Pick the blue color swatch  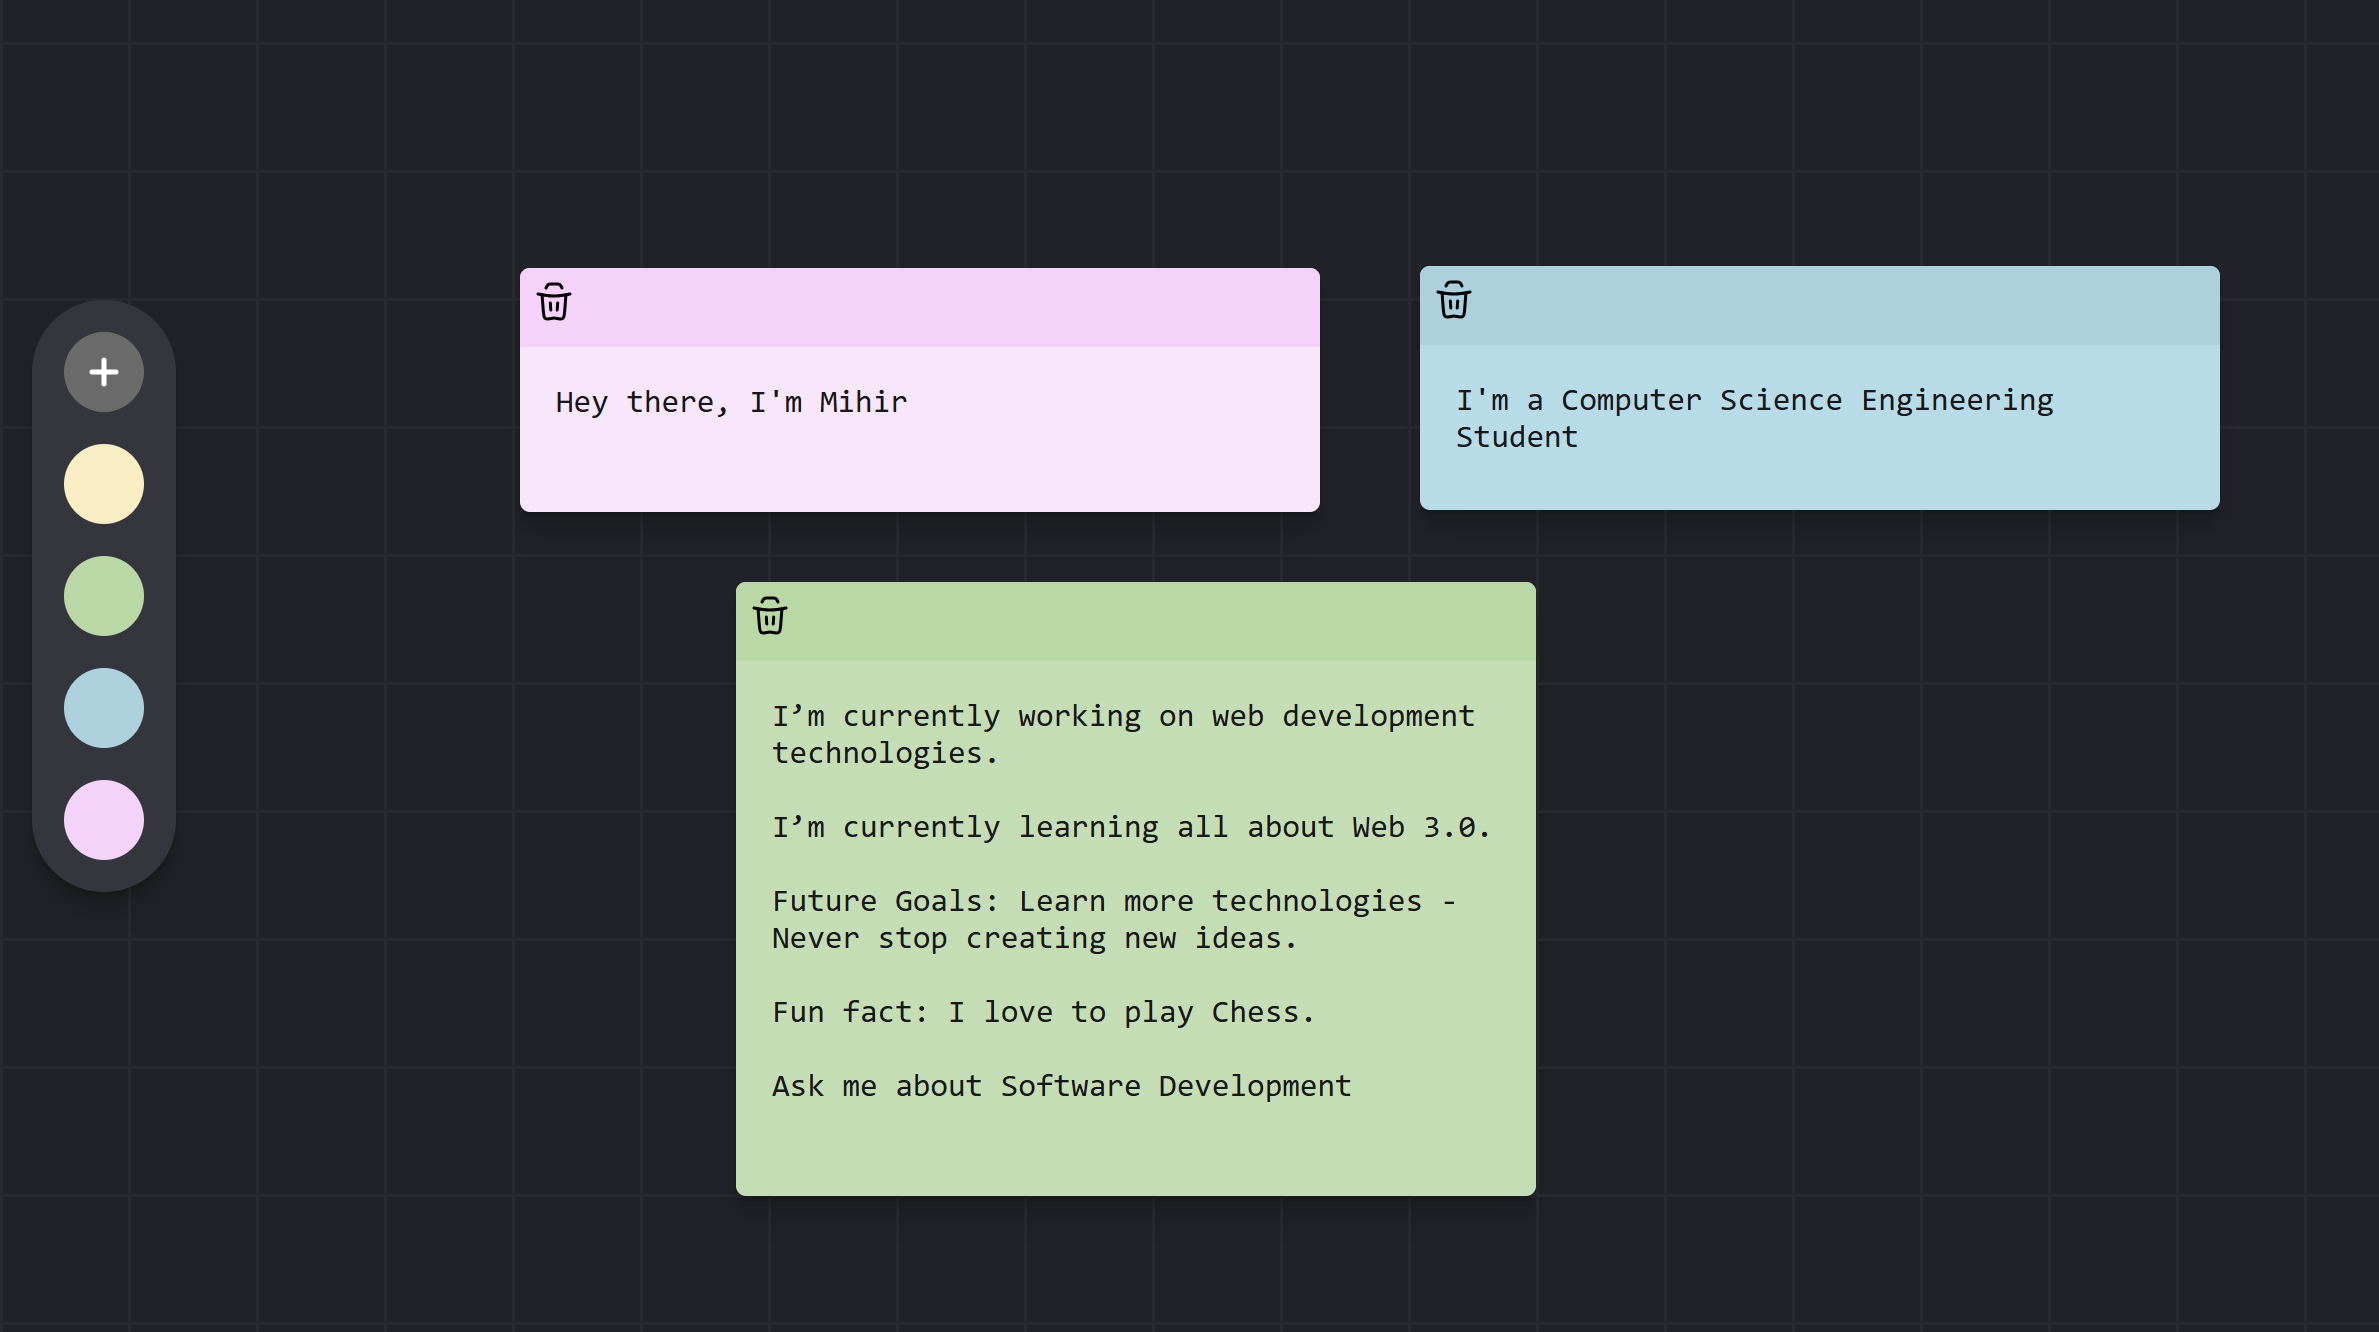pyautogui.click(x=104, y=708)
